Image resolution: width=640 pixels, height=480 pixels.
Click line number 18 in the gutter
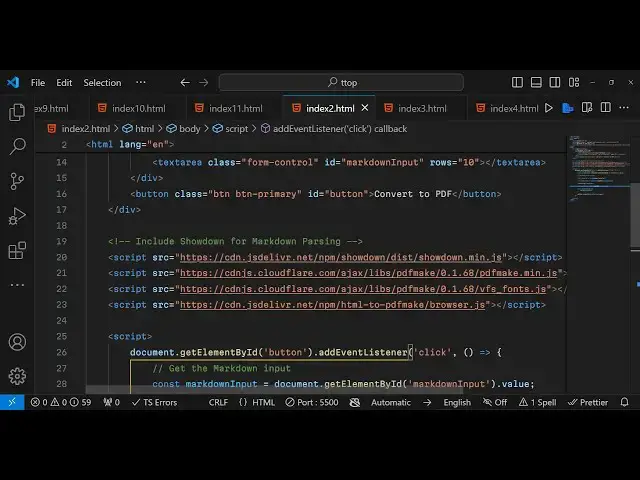pos(62,225)
